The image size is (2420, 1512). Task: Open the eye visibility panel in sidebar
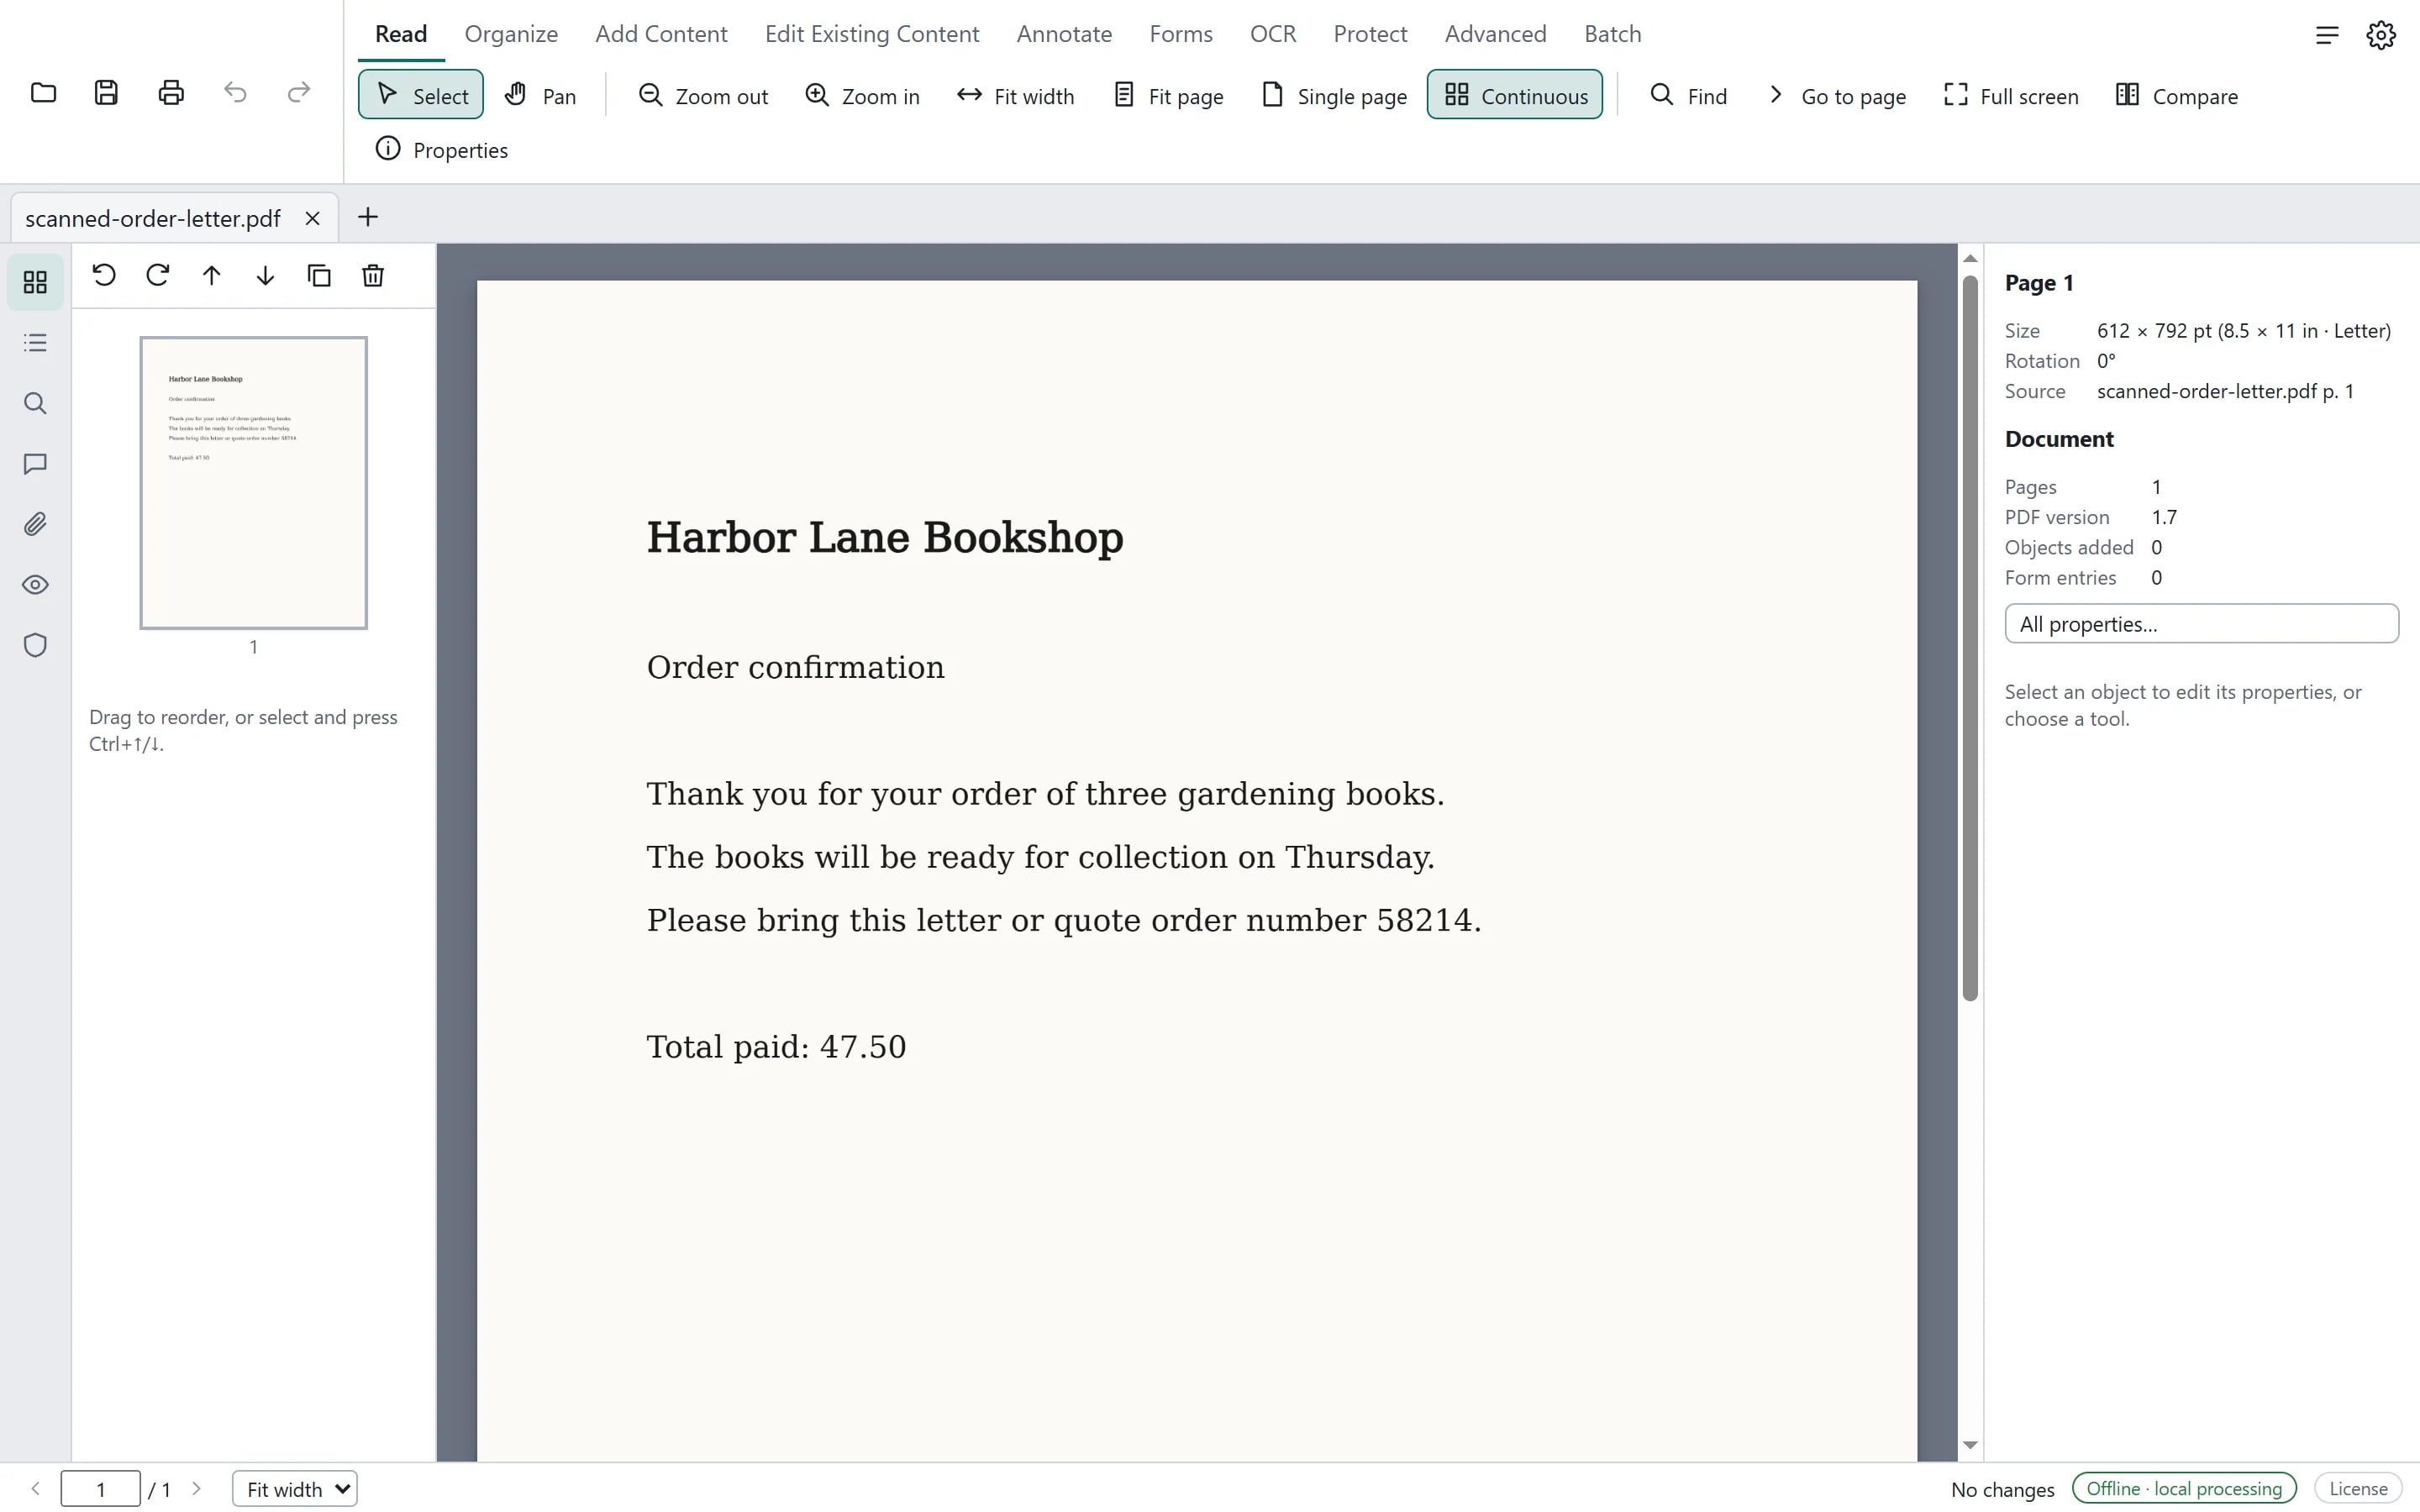[35, 585]
